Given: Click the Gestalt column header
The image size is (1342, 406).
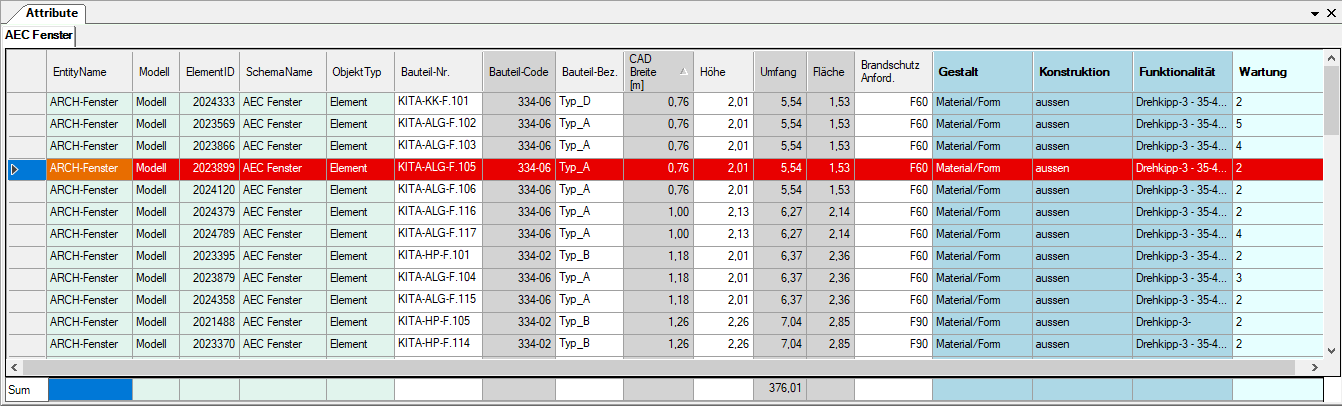Looking at the screenshot, I should point(982,72).
